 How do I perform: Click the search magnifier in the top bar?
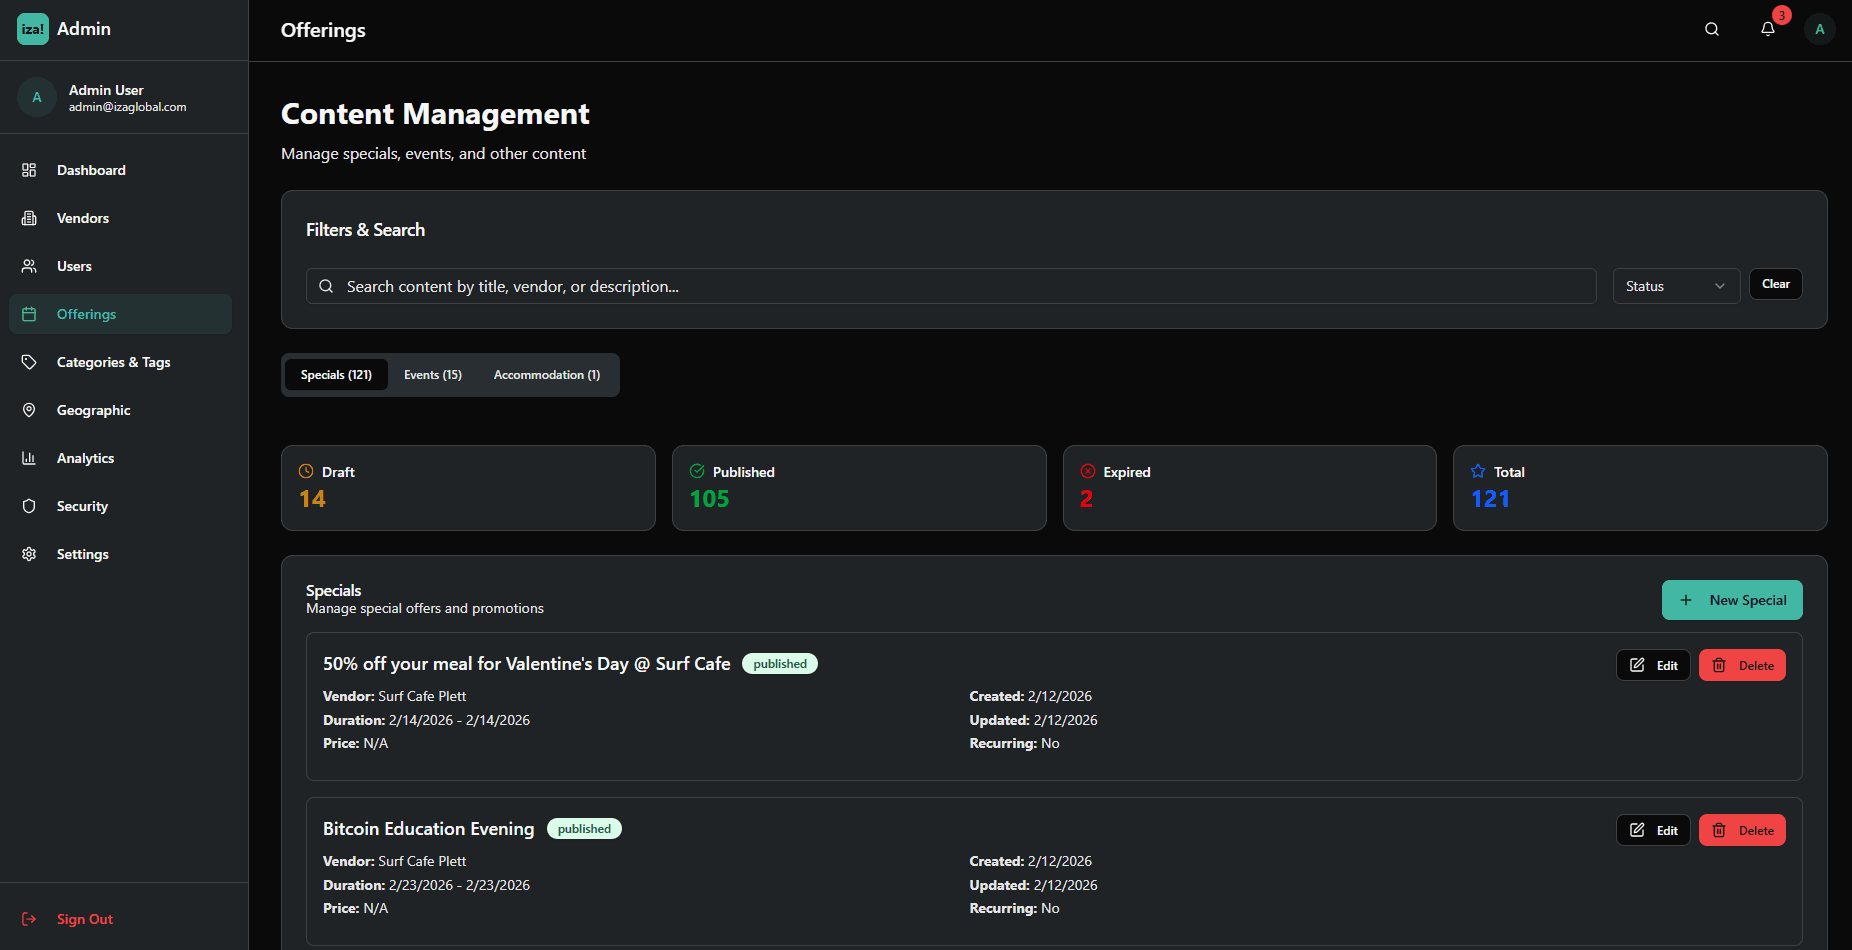pos(1711,29)
